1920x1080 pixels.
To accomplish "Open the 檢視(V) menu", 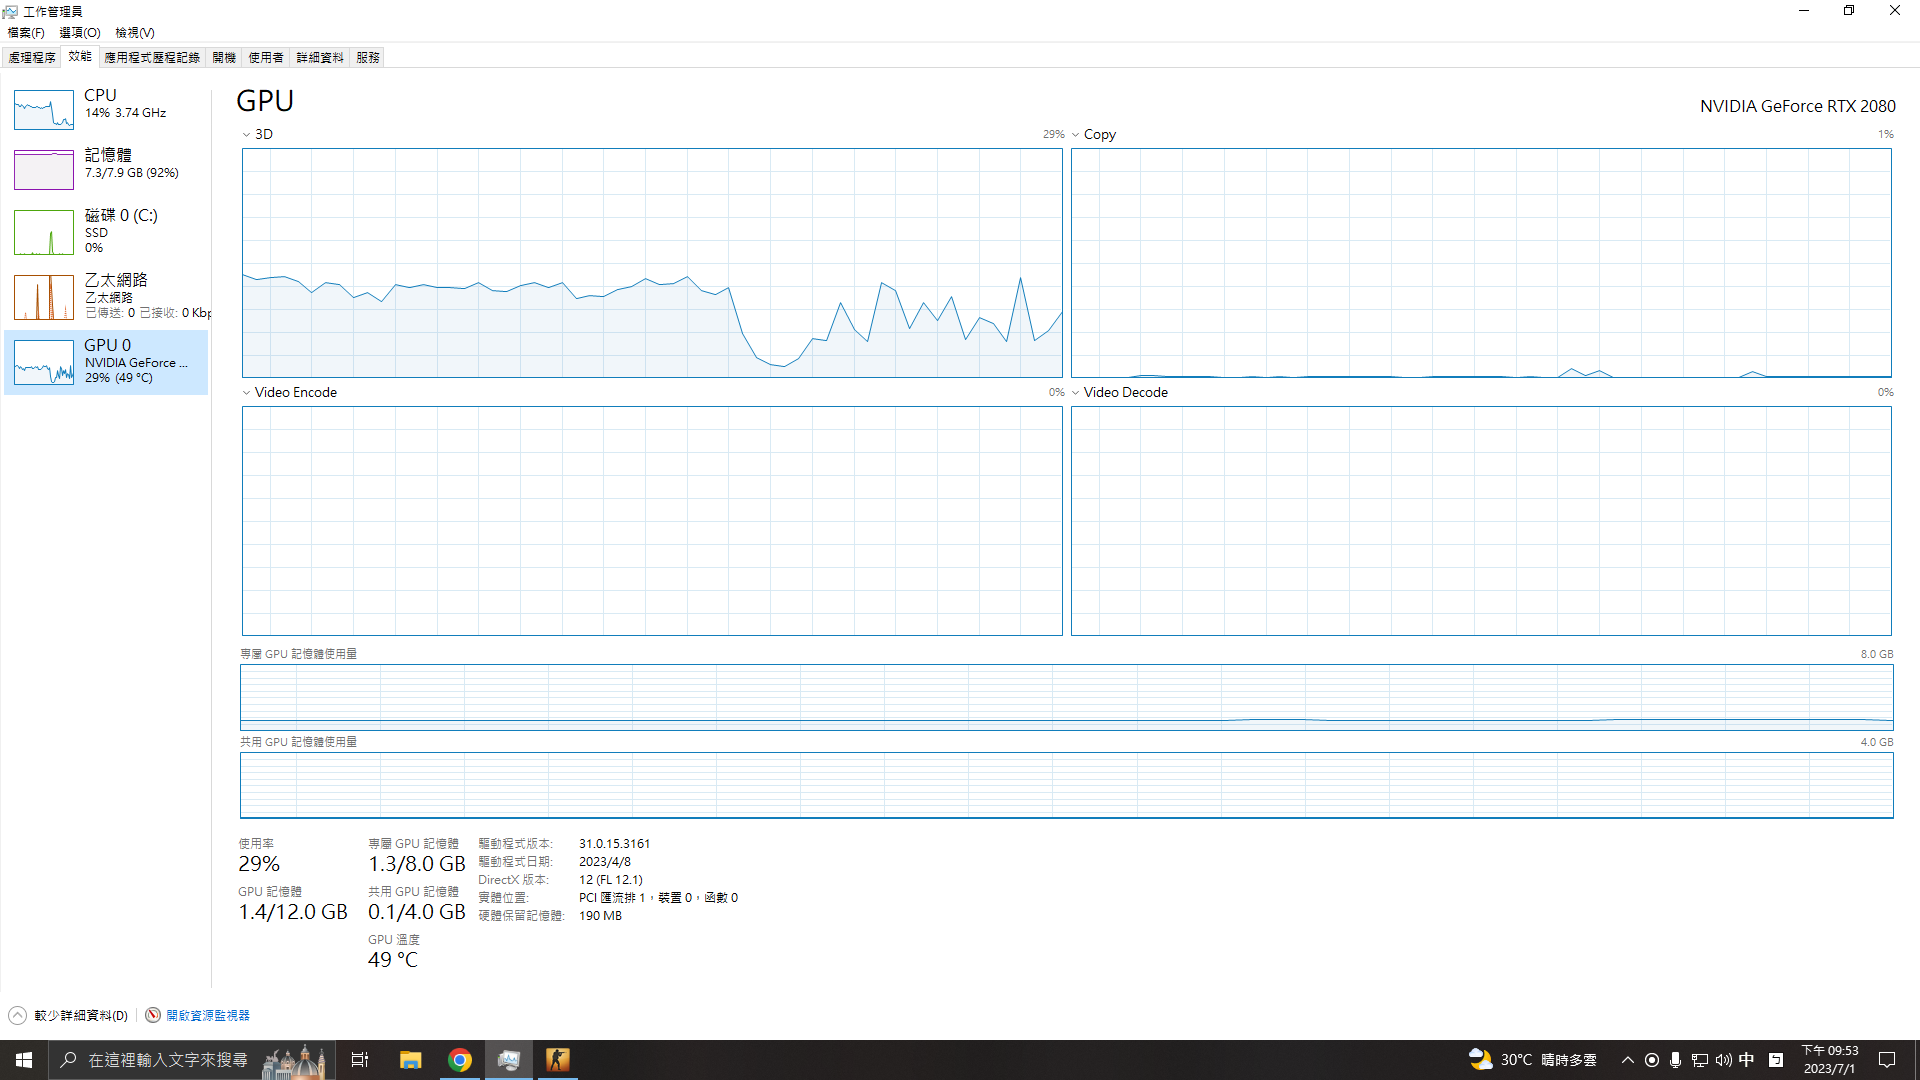I will click(x=134, y=33).
